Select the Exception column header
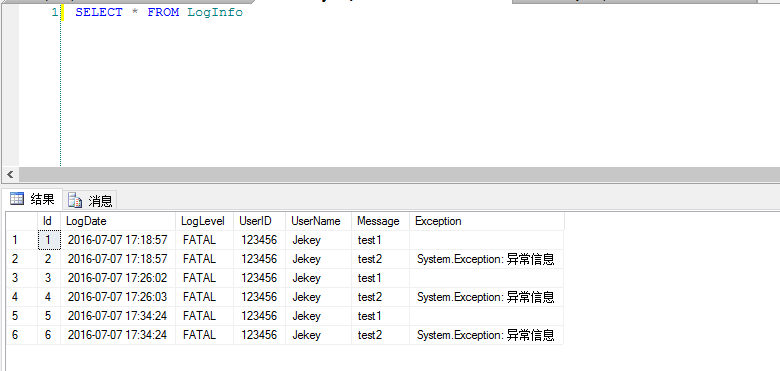780x371 pixels. (x=487, y=221)
